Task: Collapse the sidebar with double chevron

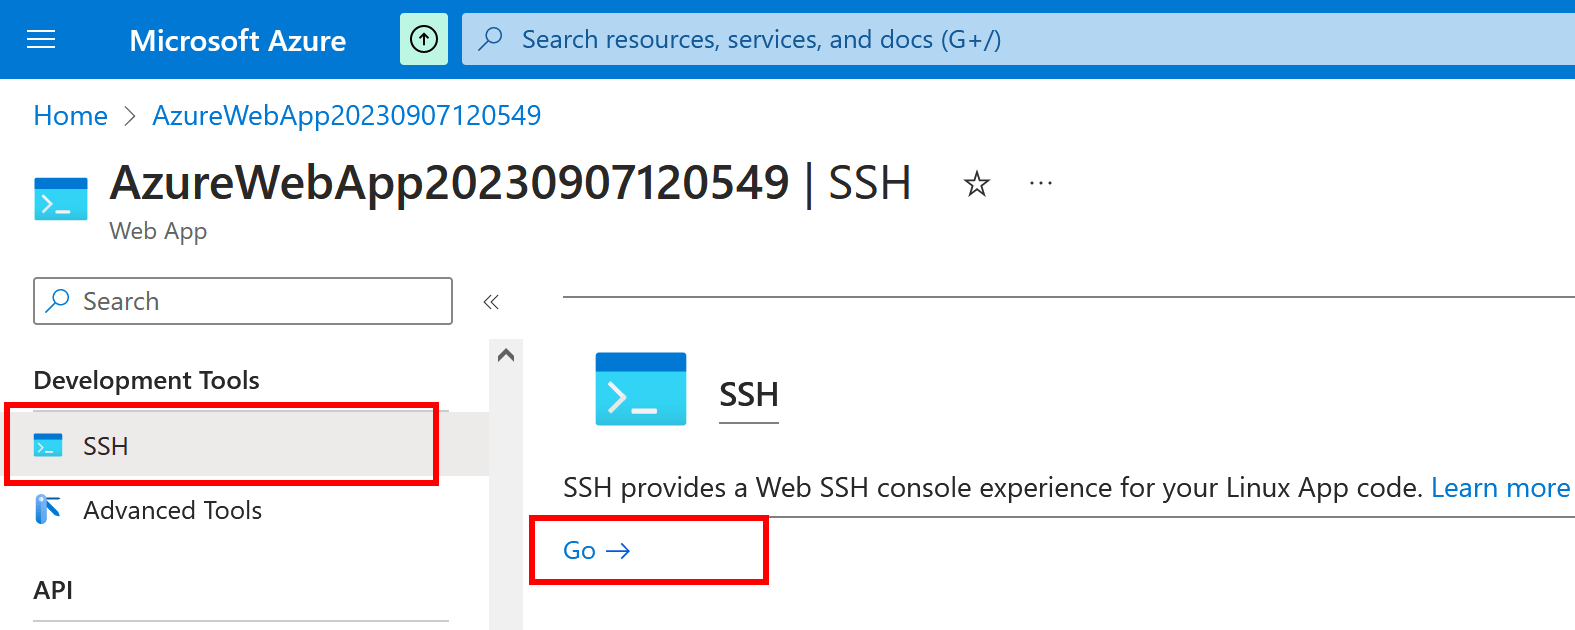Action: click(491, 302)
